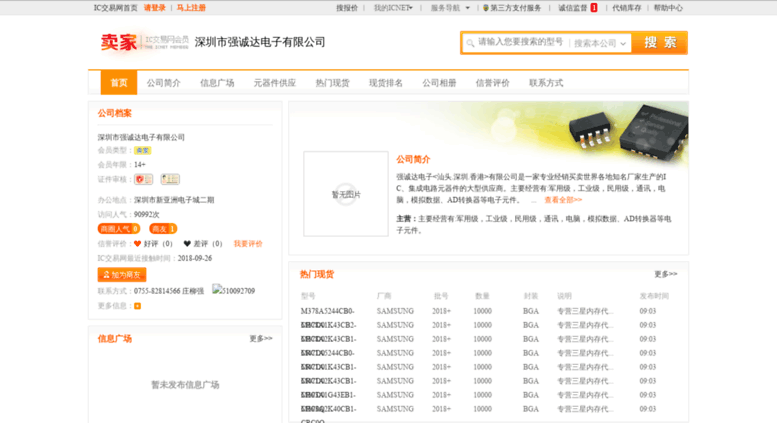Open the 服务导航 dropdown menu
The image size is (777, 423).
point(450,8)
